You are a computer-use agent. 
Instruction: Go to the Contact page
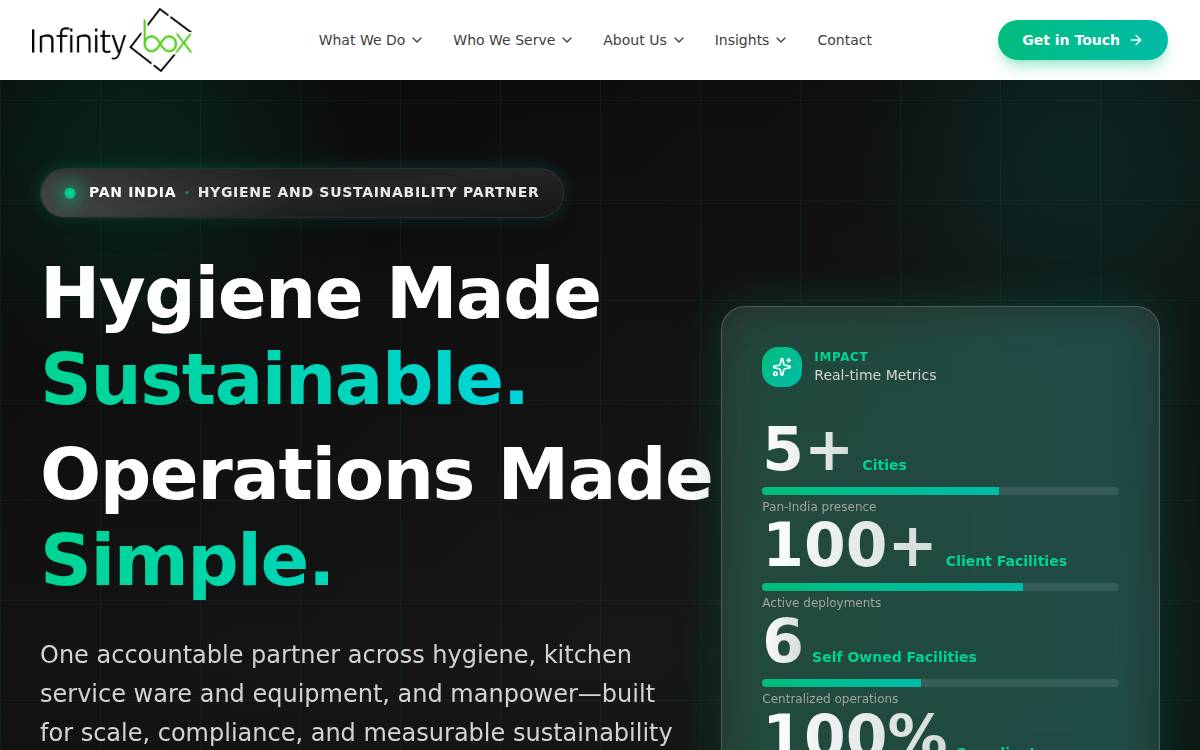click(x=844, y=40)
